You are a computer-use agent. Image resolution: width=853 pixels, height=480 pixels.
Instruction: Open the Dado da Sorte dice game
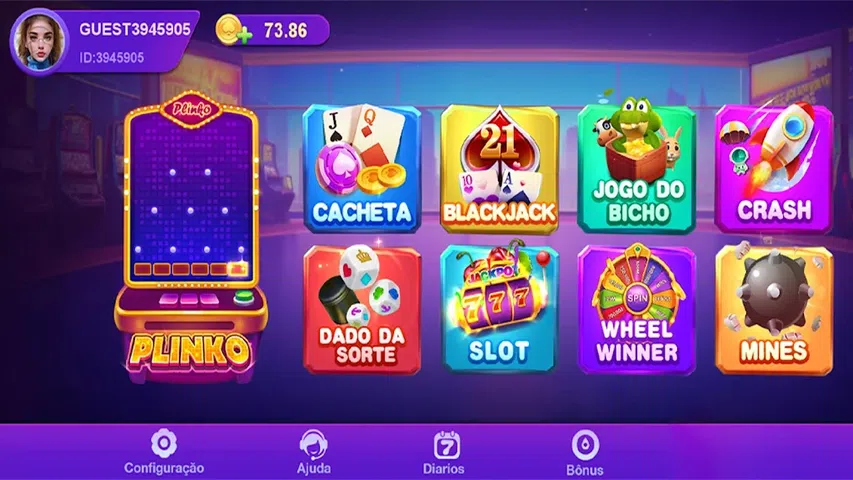click(x=362, y=309)
